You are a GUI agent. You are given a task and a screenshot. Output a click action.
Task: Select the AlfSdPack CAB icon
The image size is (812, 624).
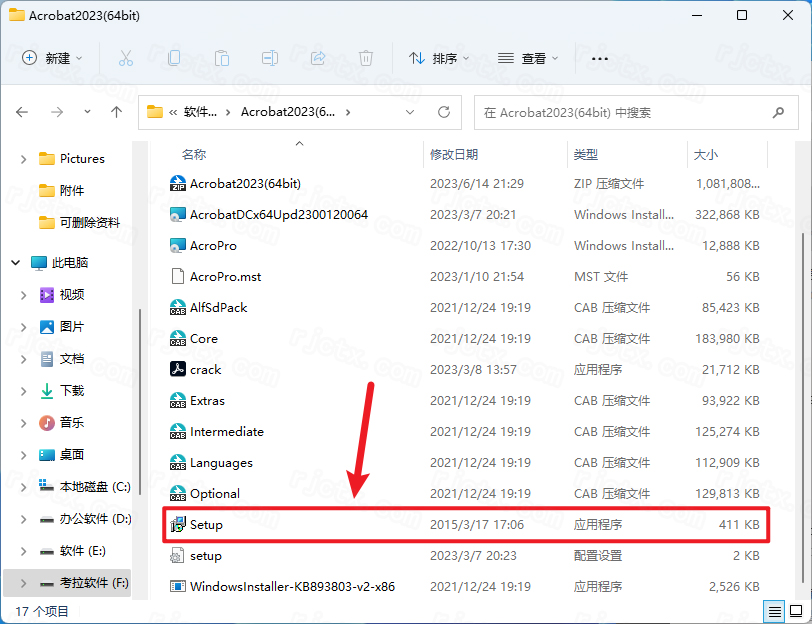[x=178, y=308]
